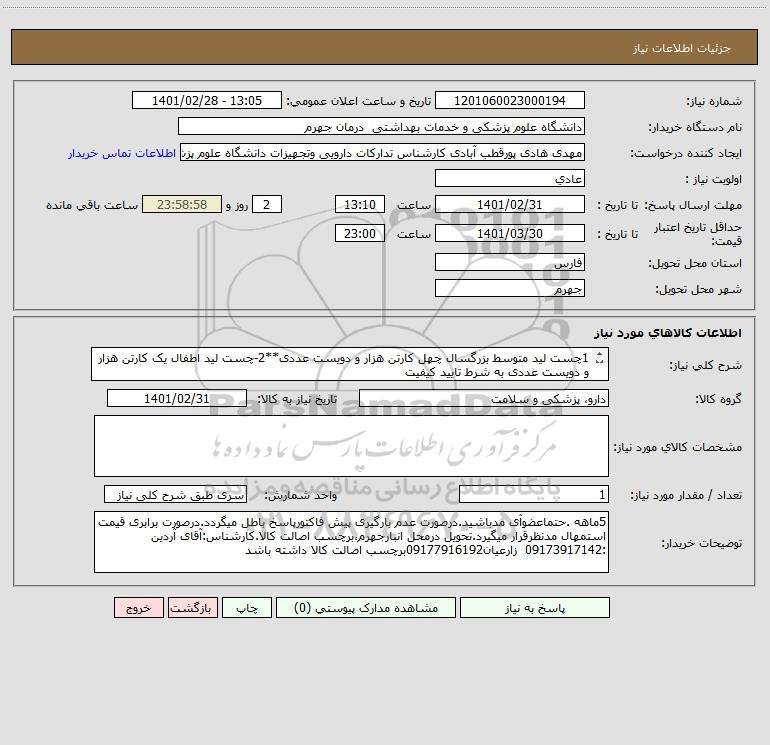Click the 'مهلت ارسال پاسخ: تا تاریخ :' label
Image resolution: width=770 pixels, height=745 pixels.
coord(669,205)
